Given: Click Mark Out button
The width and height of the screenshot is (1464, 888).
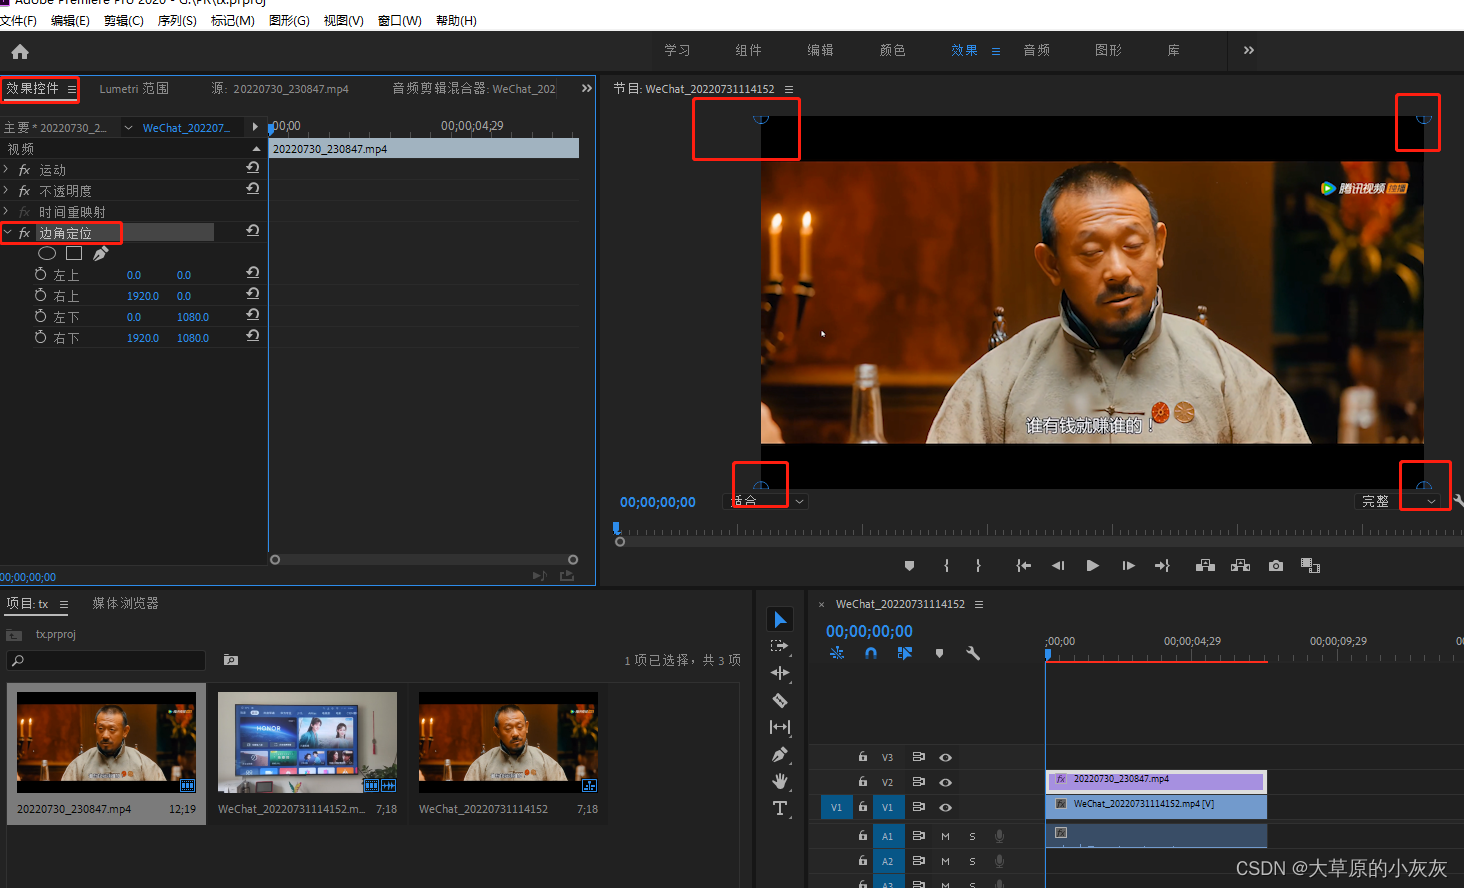Looking at the screenshot, I should [978, 566].
